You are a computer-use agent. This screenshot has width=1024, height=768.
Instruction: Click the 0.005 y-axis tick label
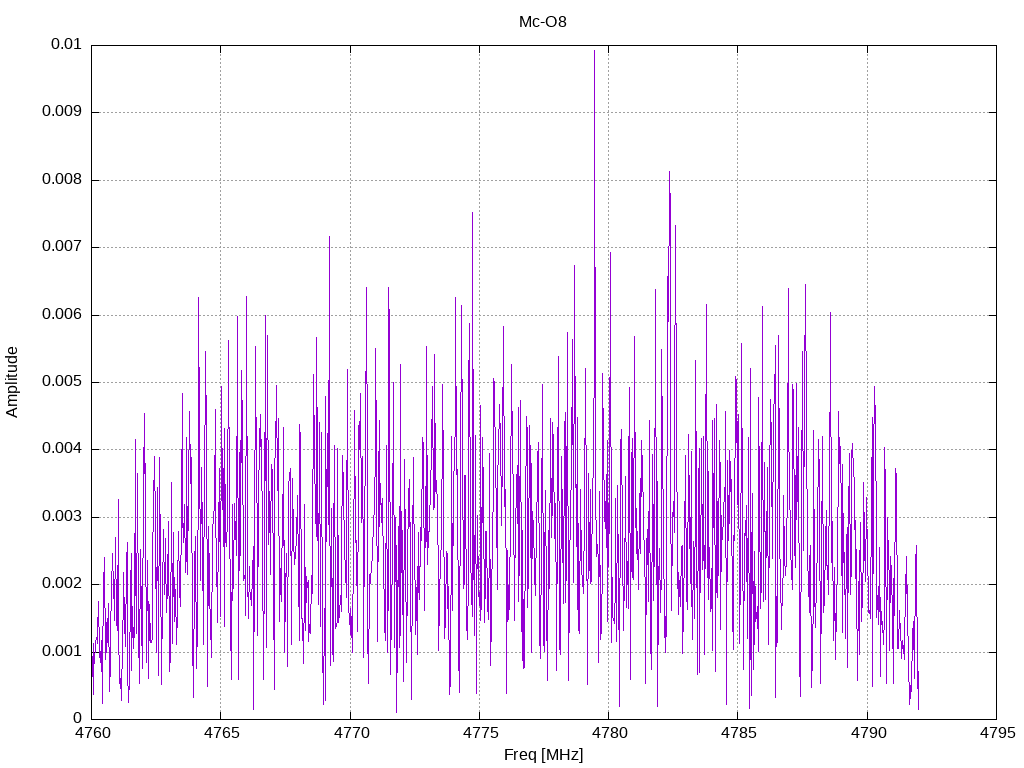point(62,382)
